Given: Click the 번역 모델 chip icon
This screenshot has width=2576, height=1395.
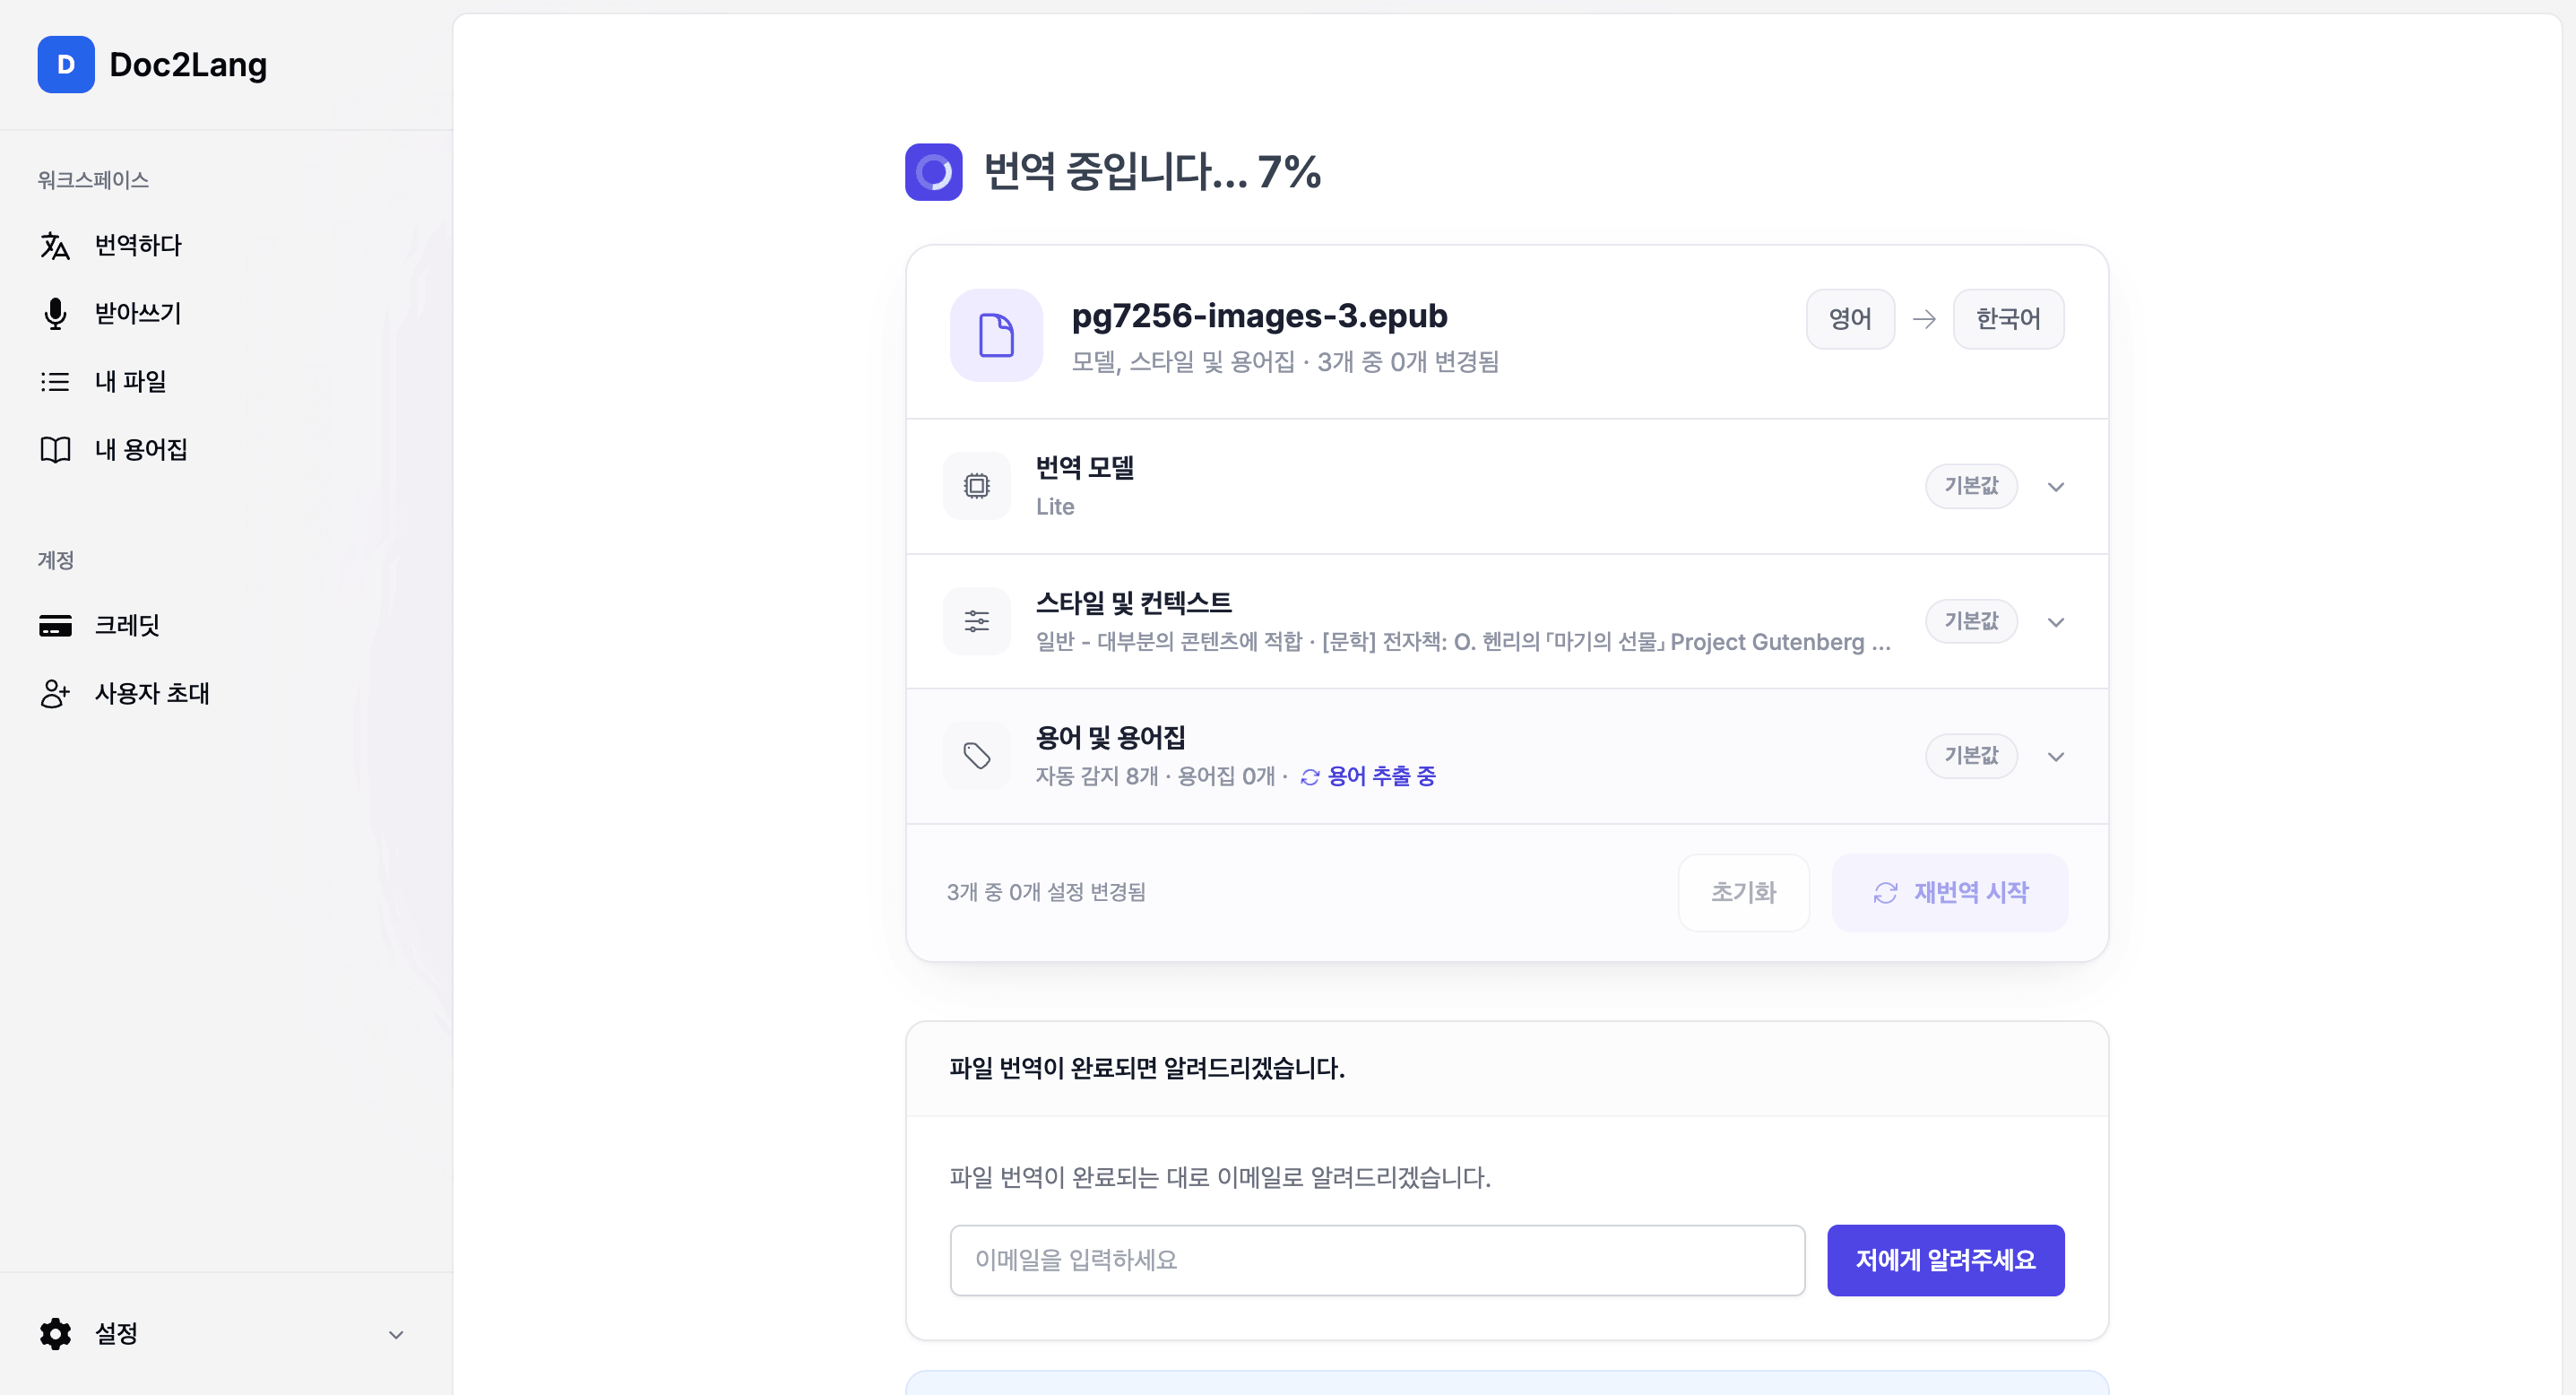Looking at the screenshot, I should point(977,486).
